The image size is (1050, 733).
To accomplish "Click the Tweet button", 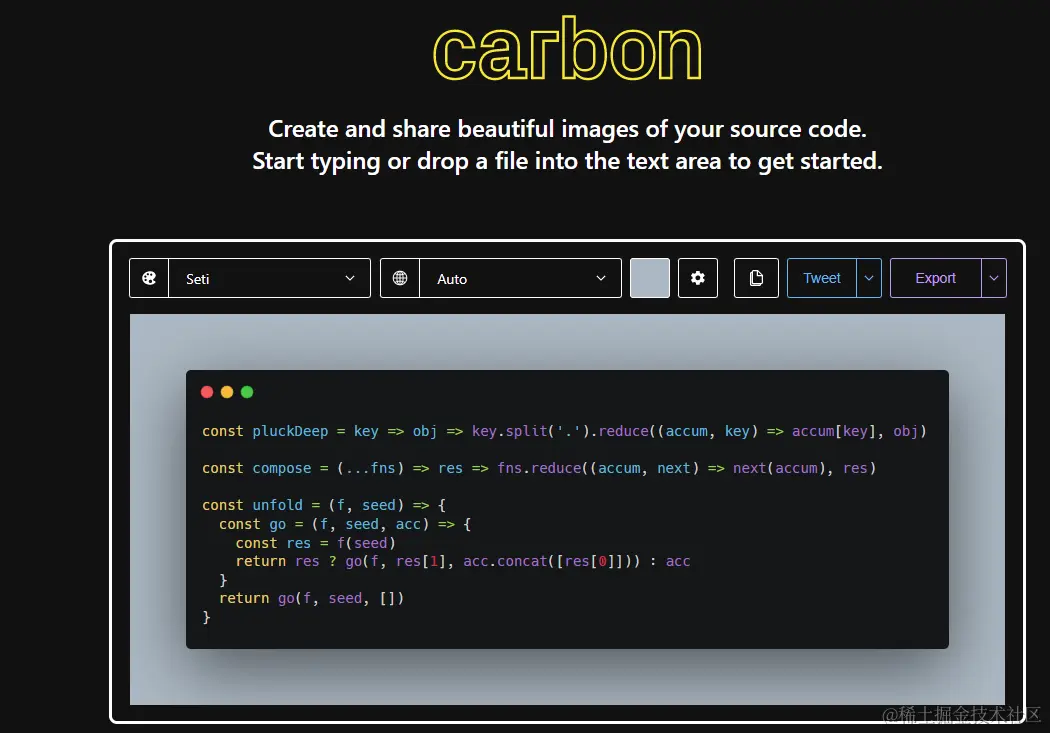I will [x=822, y=278].
